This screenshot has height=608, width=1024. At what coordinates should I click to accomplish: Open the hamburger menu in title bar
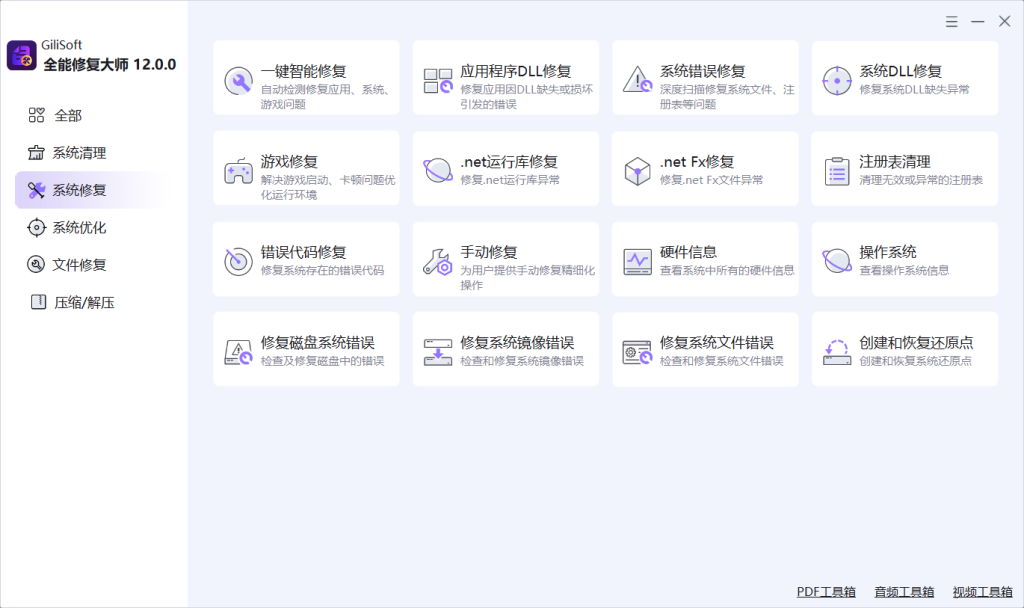pyautogui.click(x=952, y=21)
